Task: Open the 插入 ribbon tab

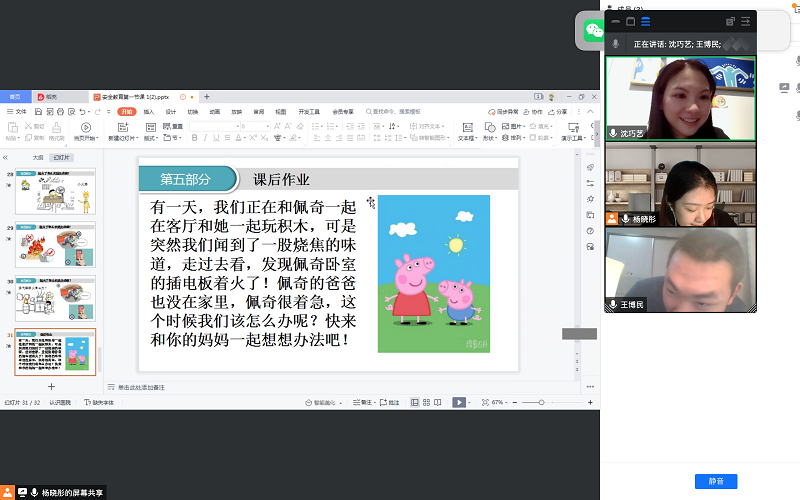Action: coord(149,112)
